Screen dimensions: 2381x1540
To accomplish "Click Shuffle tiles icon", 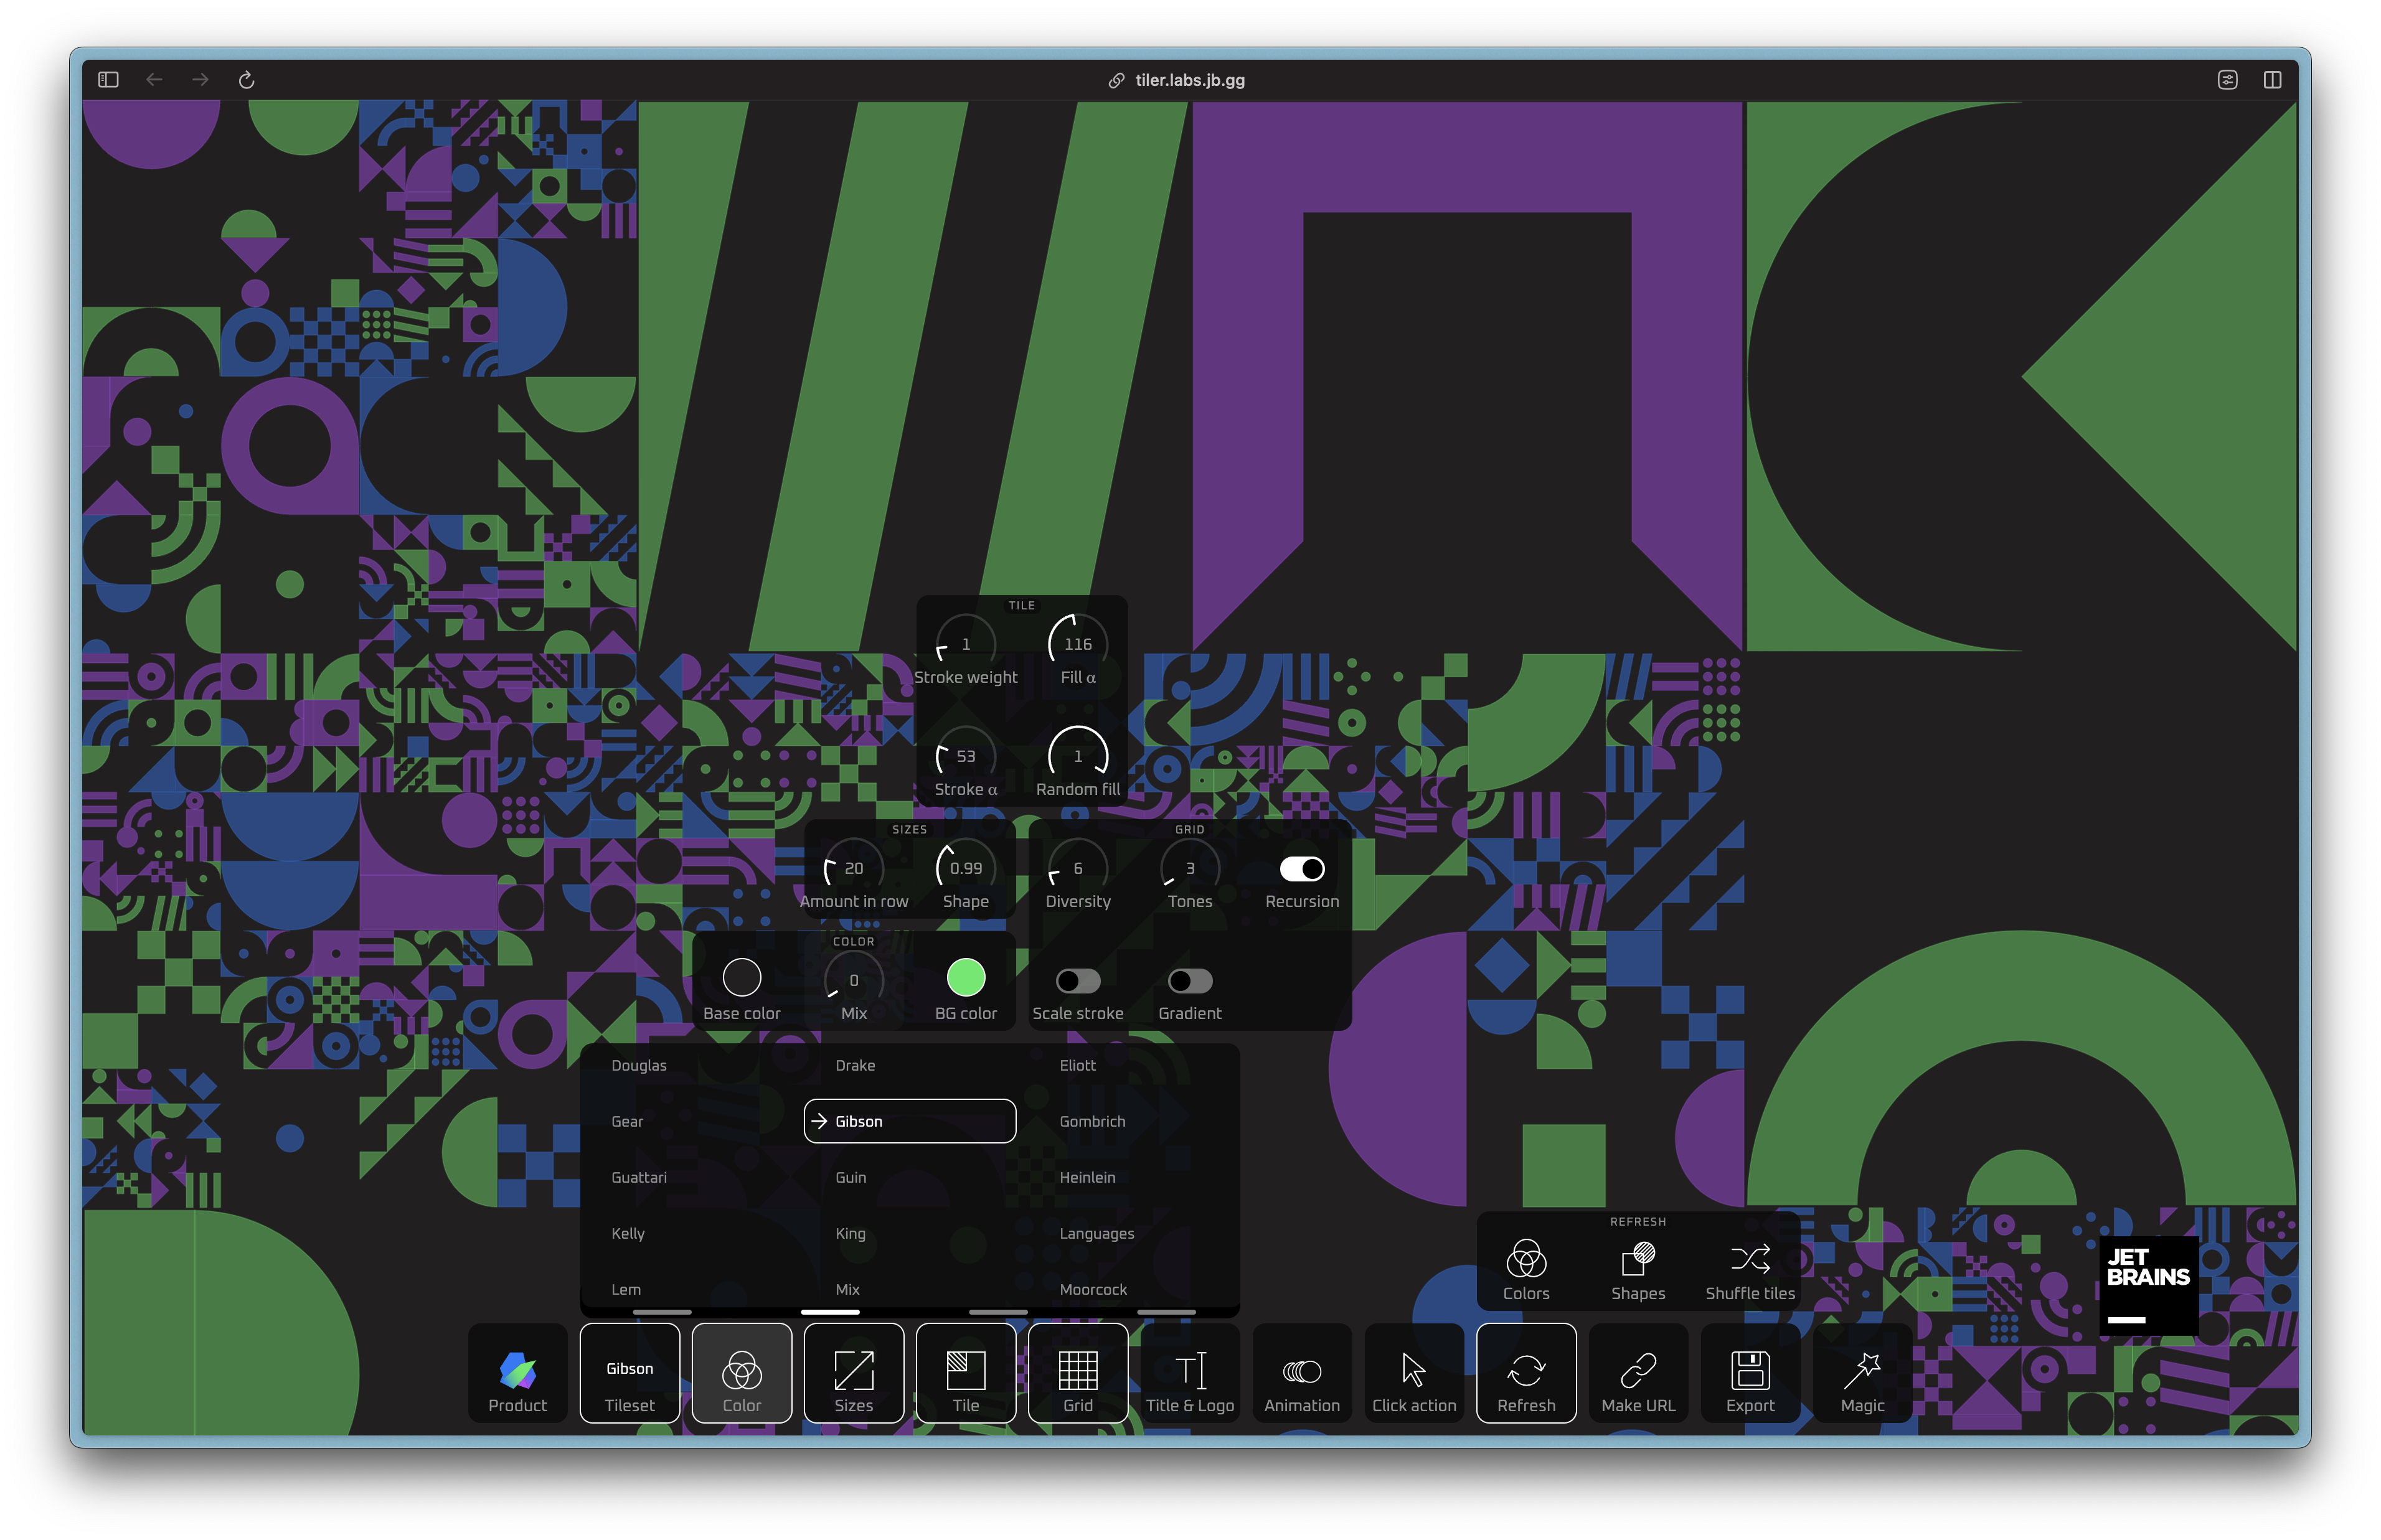I will pyautogui.click(x=1749, y=1269).
